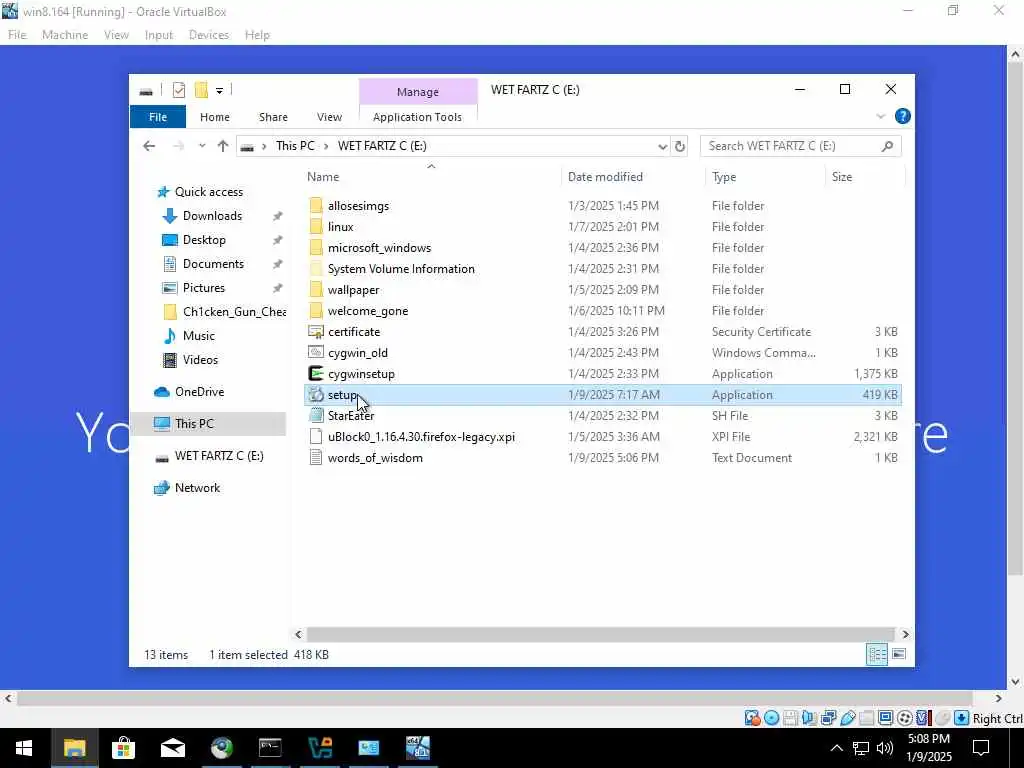Open the Customize Quick Access Toolbar dropdown
1024x768 pixels.
(x=219, y=91)
